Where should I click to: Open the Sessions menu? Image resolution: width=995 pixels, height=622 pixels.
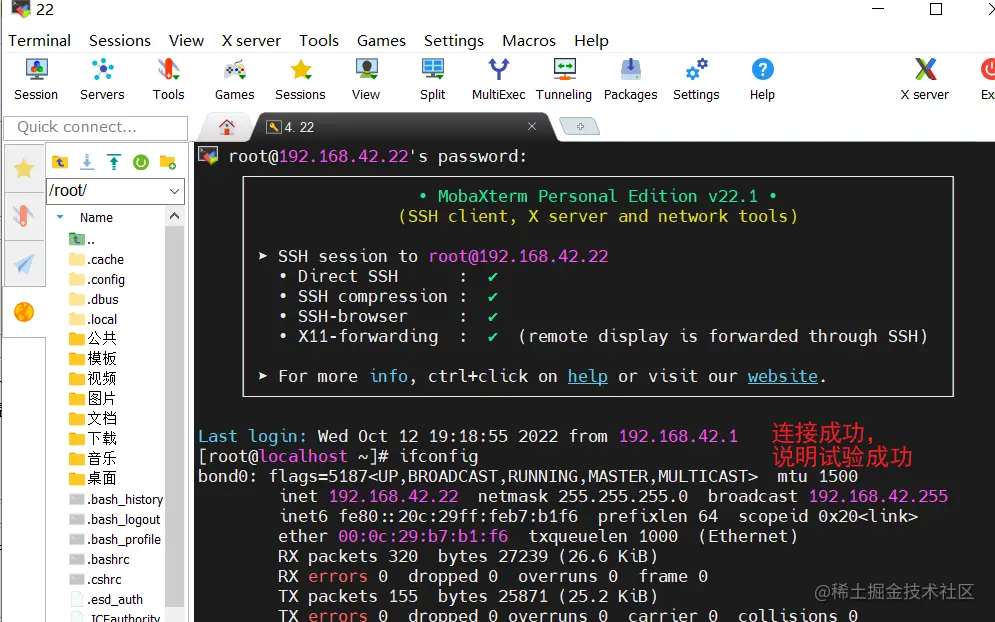[x=120, y=41]
